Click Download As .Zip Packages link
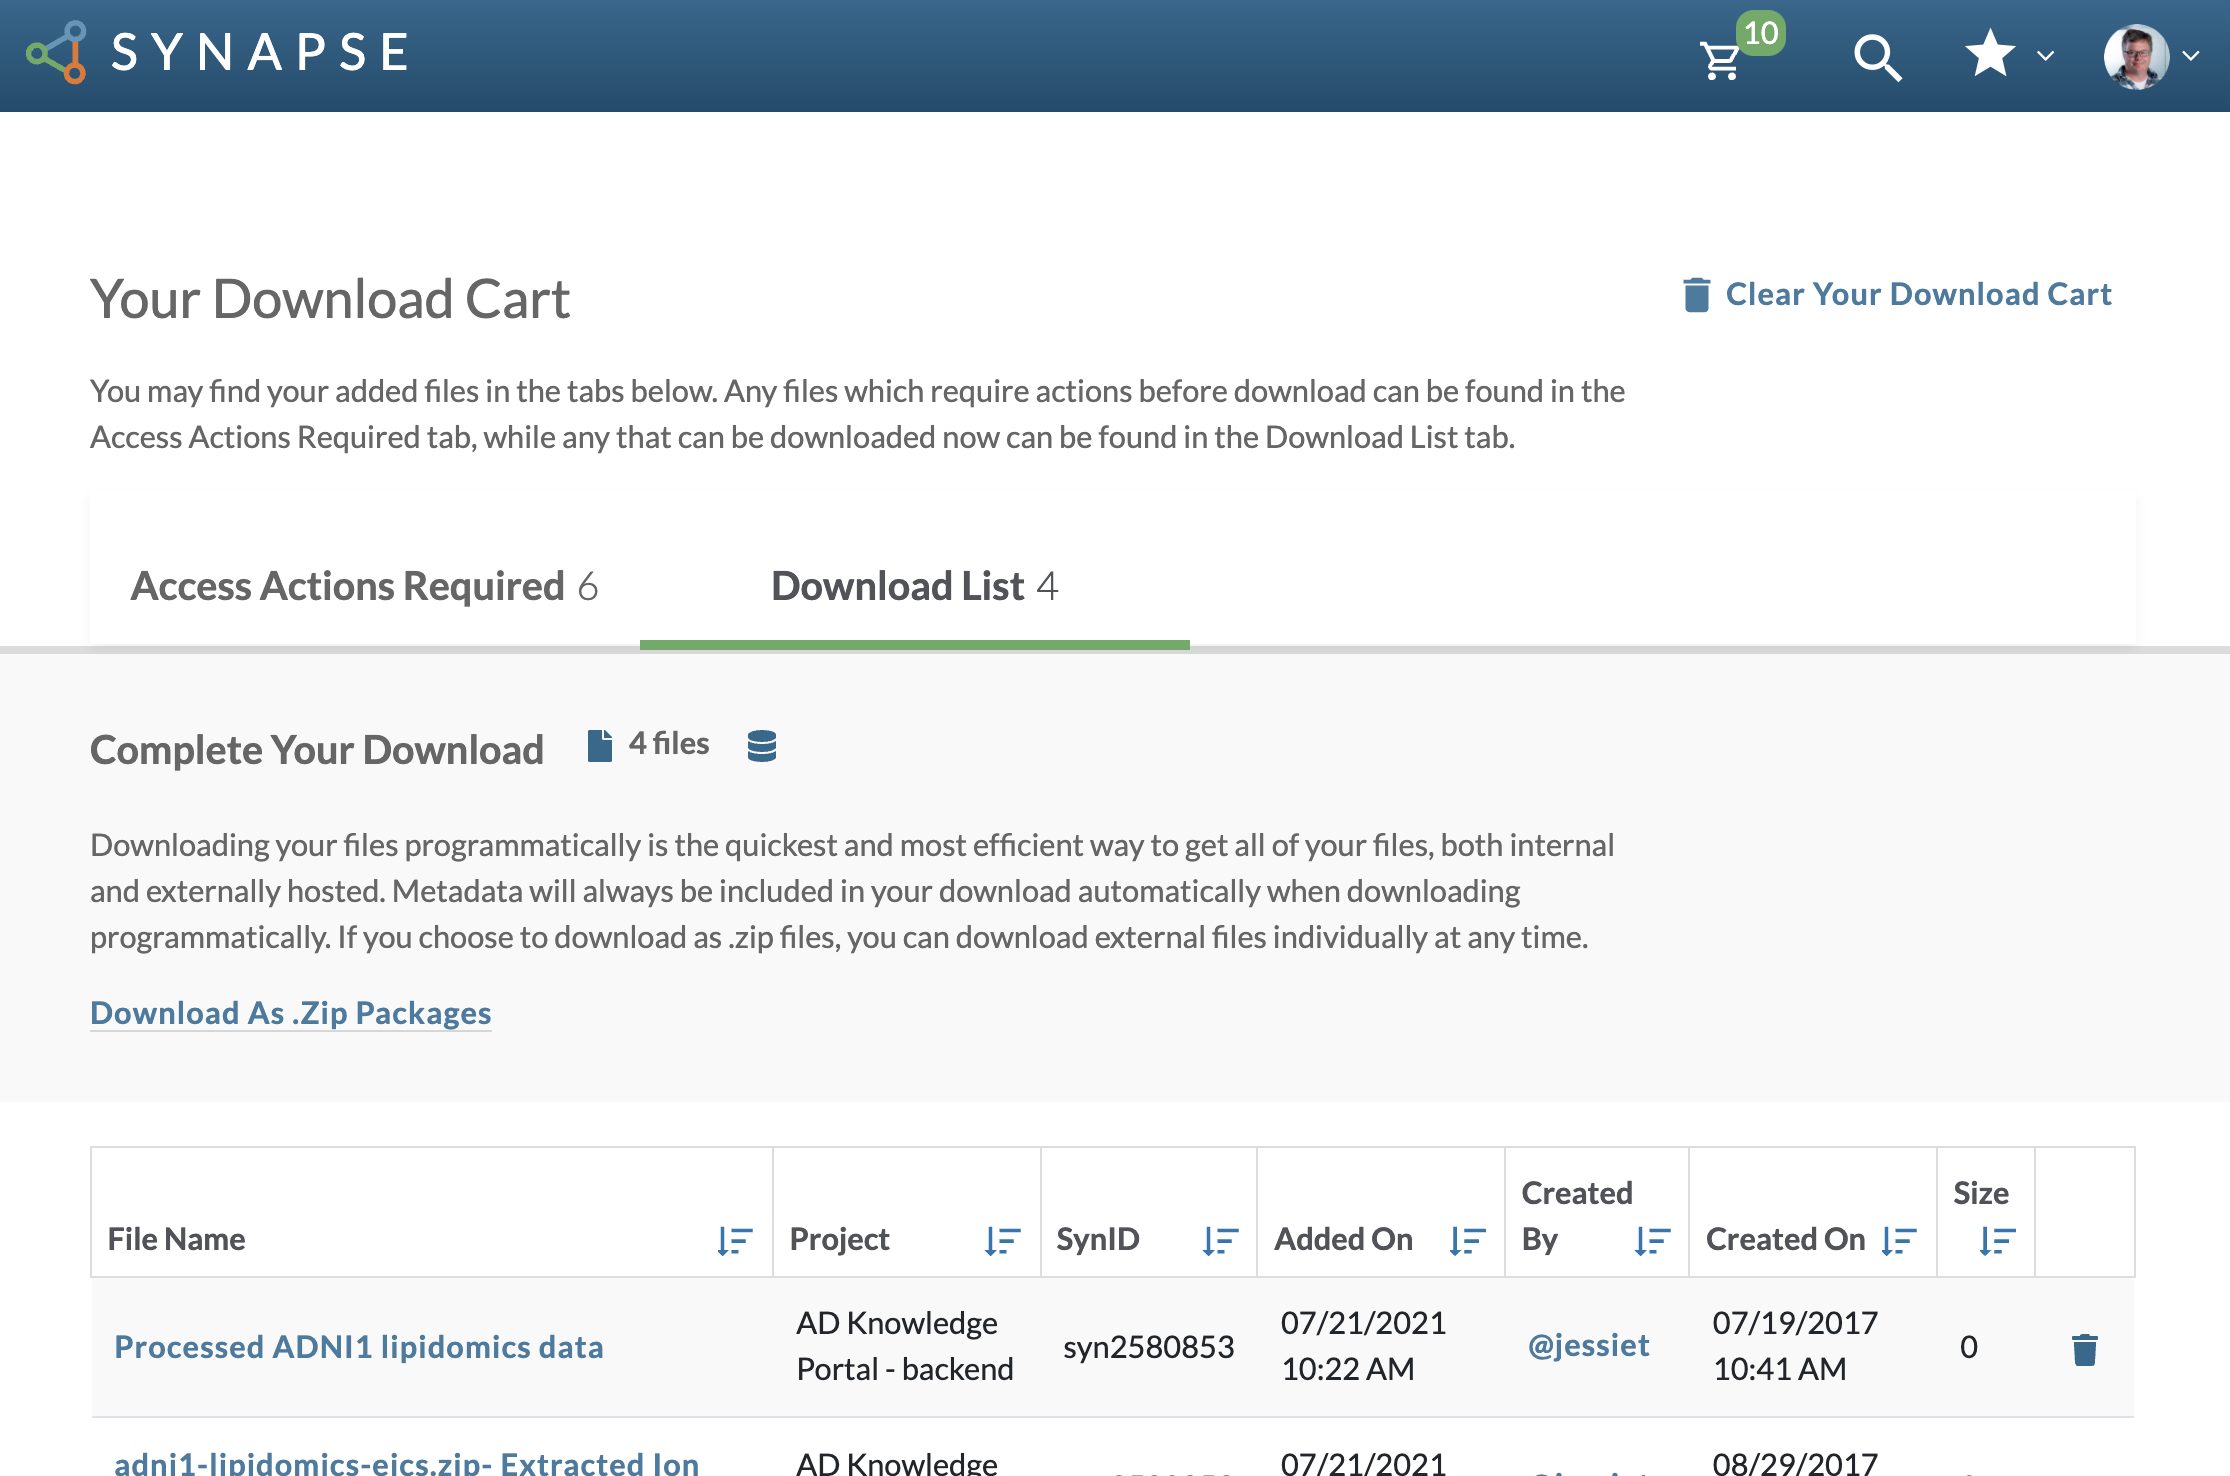 [291, 1013]
